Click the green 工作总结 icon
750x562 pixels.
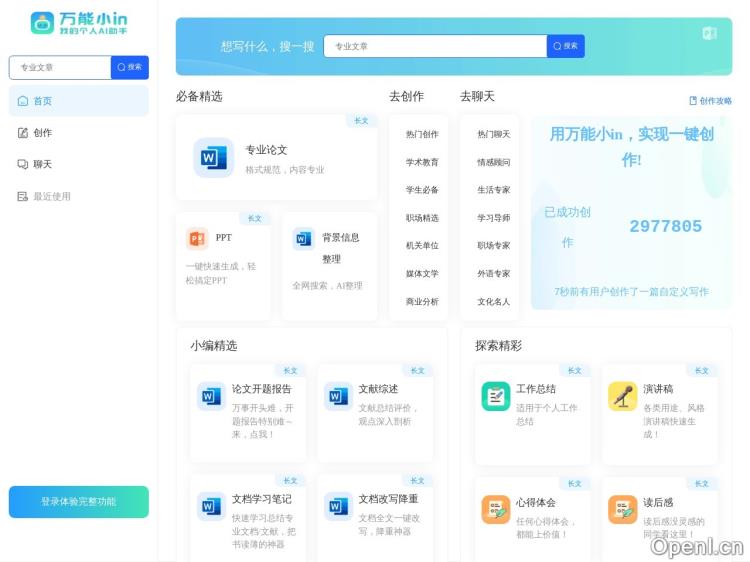[495, 396]
